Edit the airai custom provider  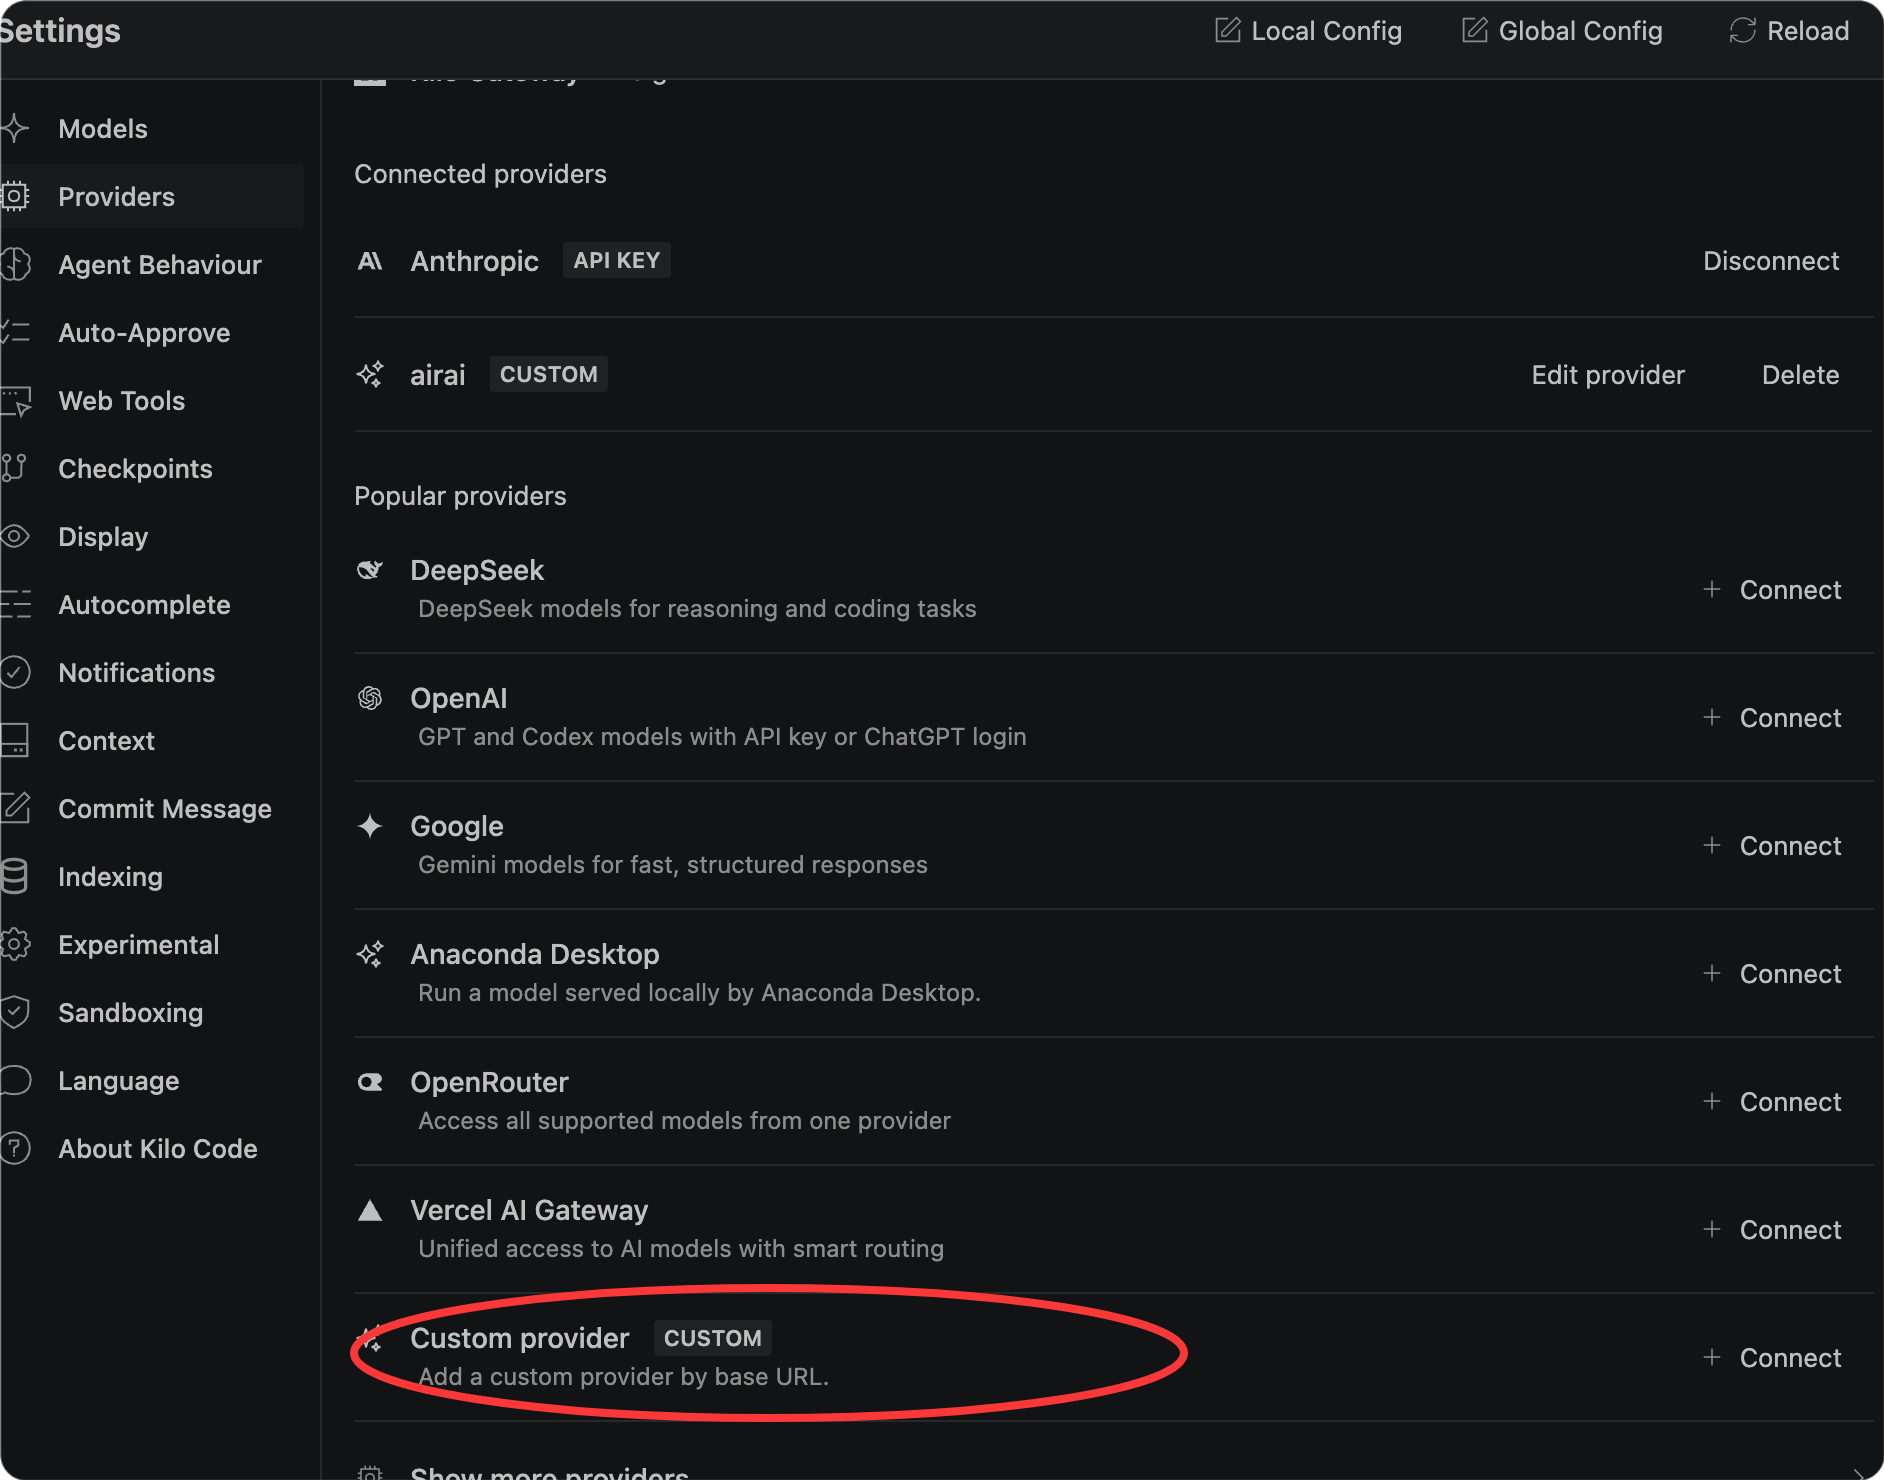[1608, 375]
